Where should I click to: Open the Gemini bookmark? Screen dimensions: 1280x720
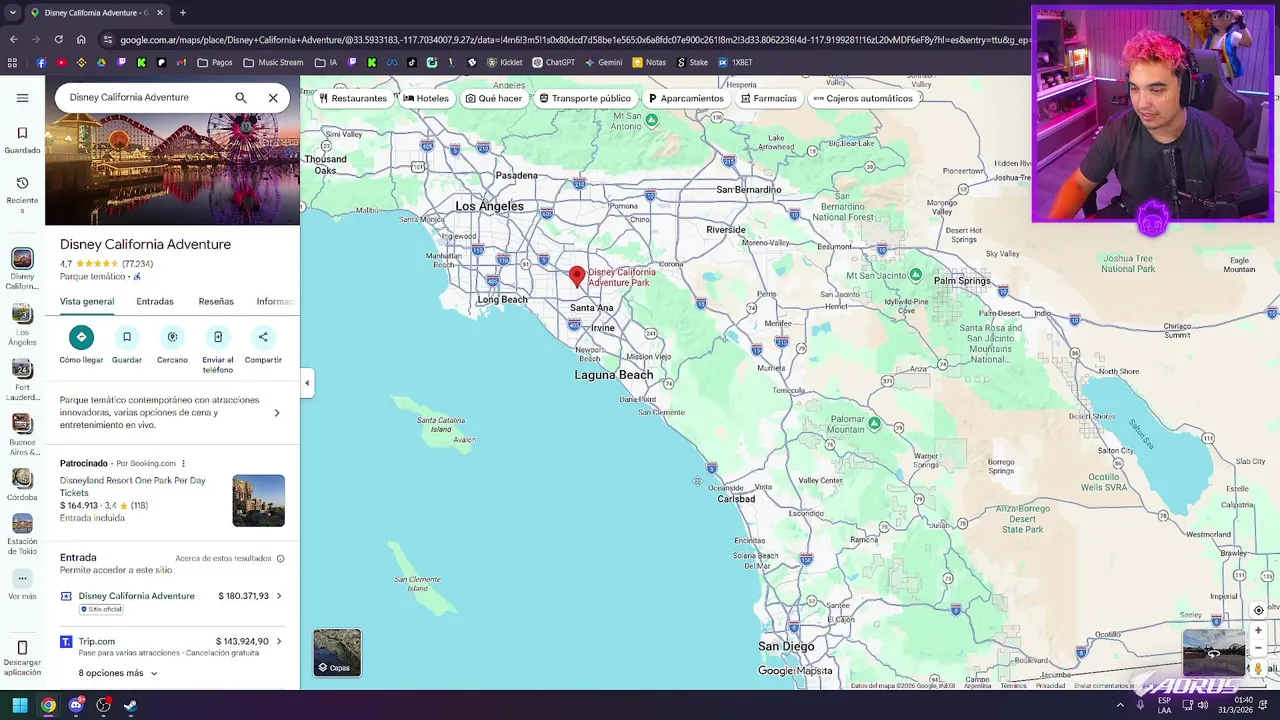603,62
